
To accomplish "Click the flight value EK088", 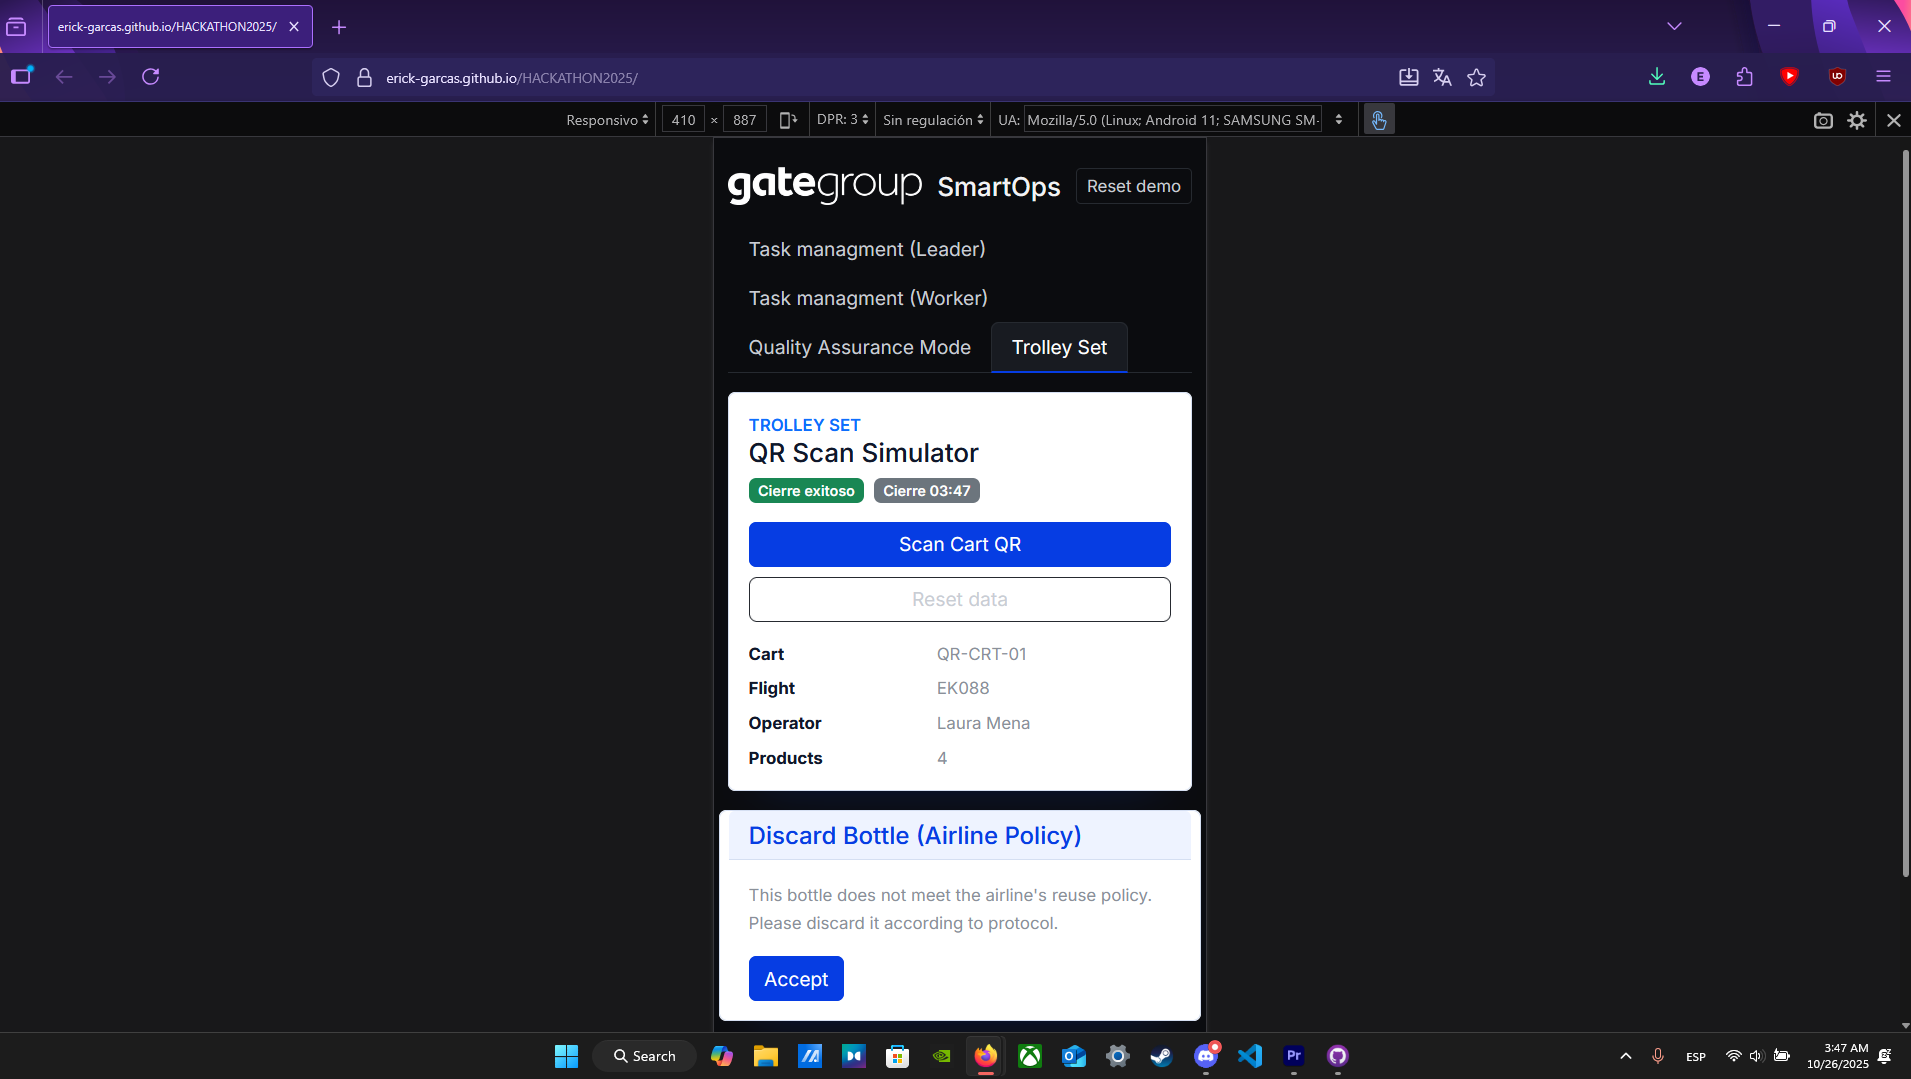I will pos(963,688).
